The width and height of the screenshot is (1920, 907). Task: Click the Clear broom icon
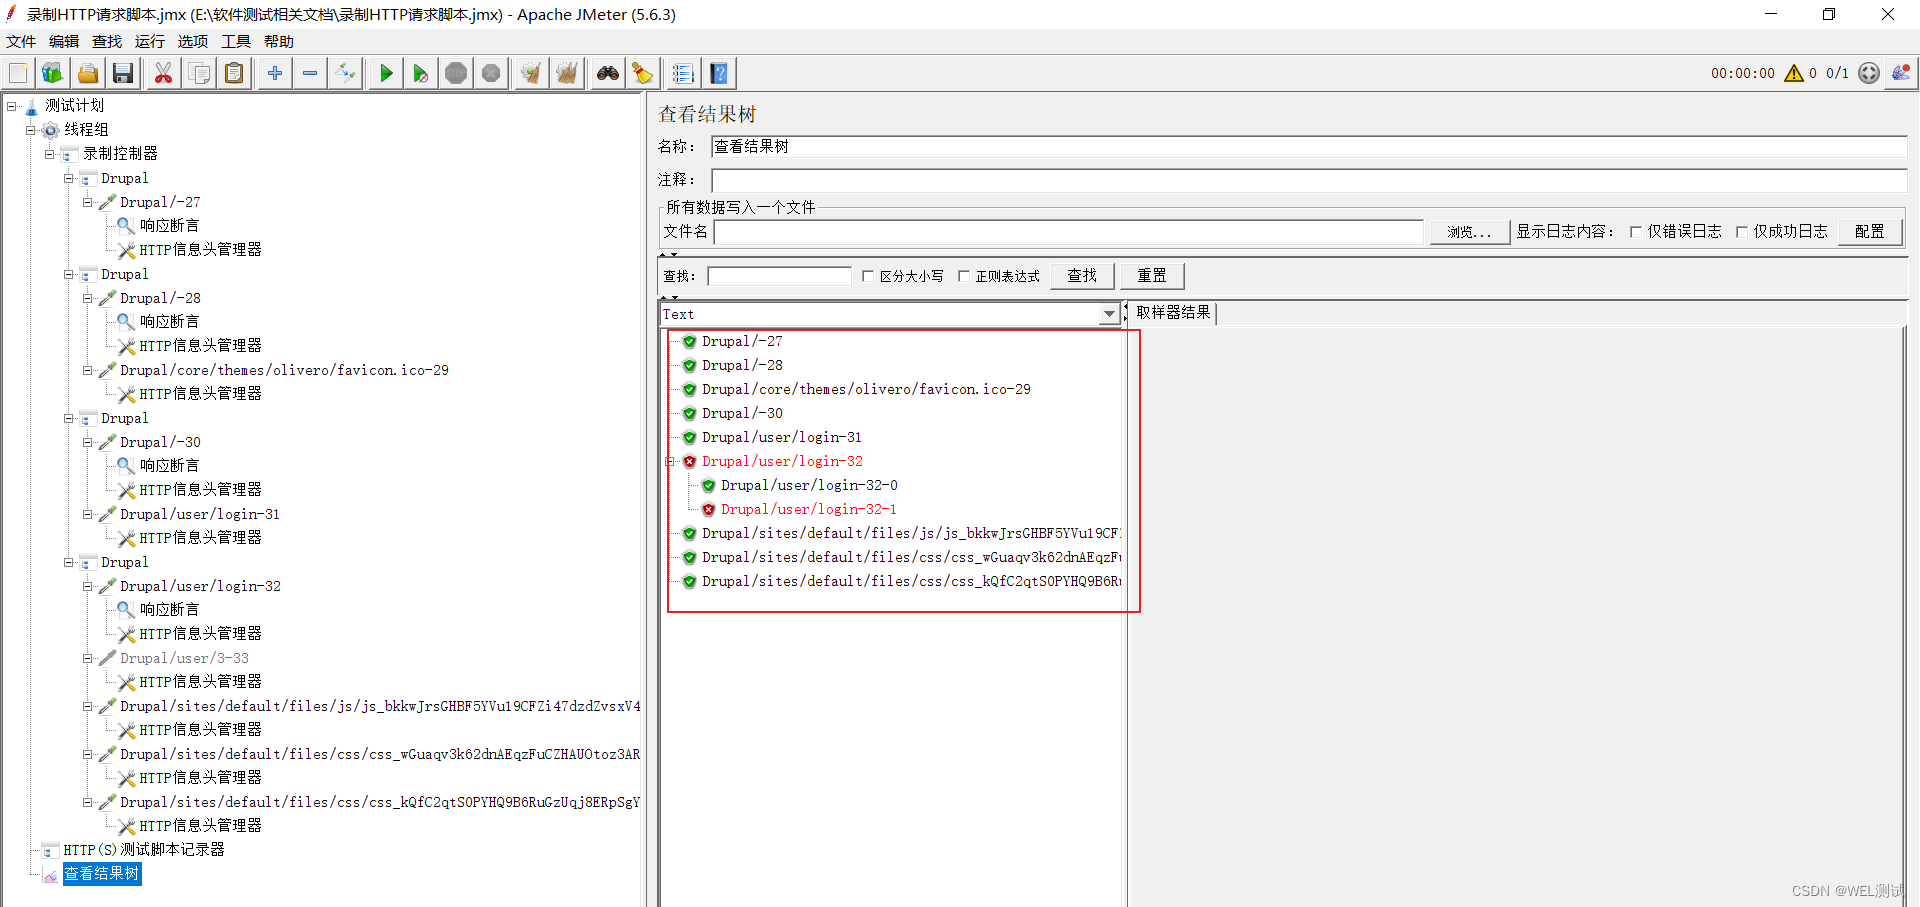click(531, 73)
